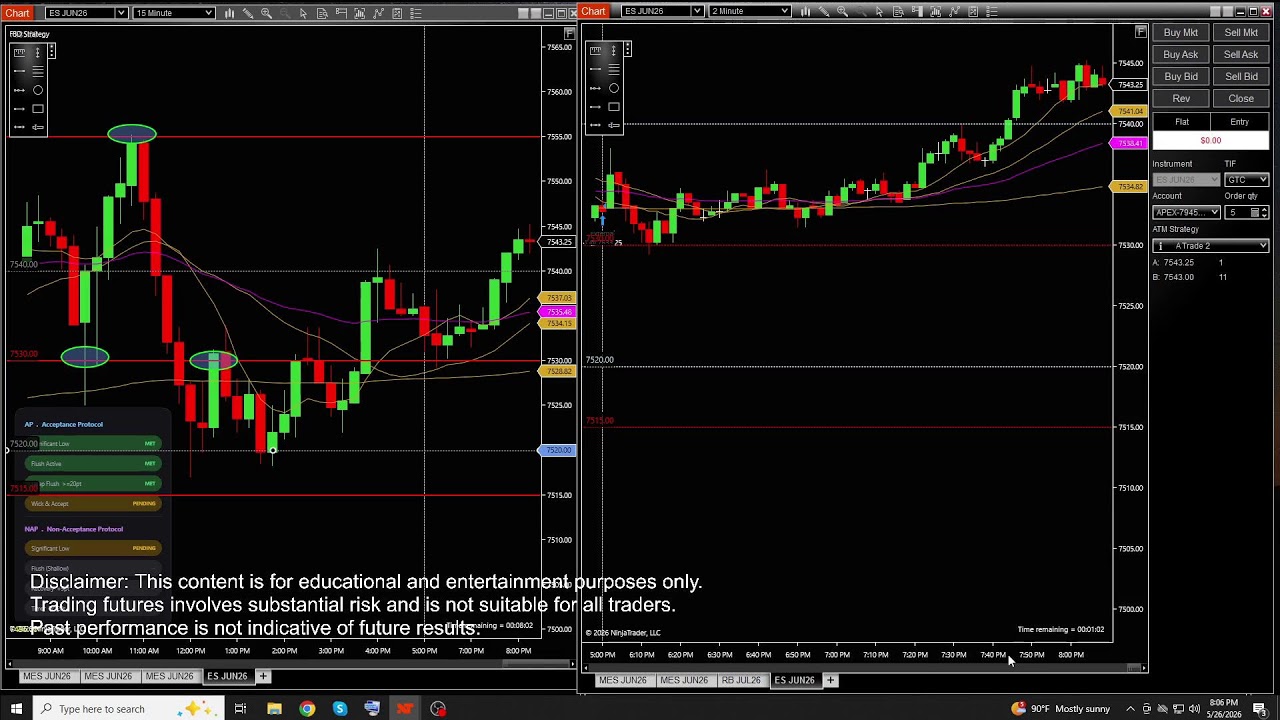1280x720 pixels.
Task: Switch to ES JUN26 tab in right chart
Action: [794, 680]
